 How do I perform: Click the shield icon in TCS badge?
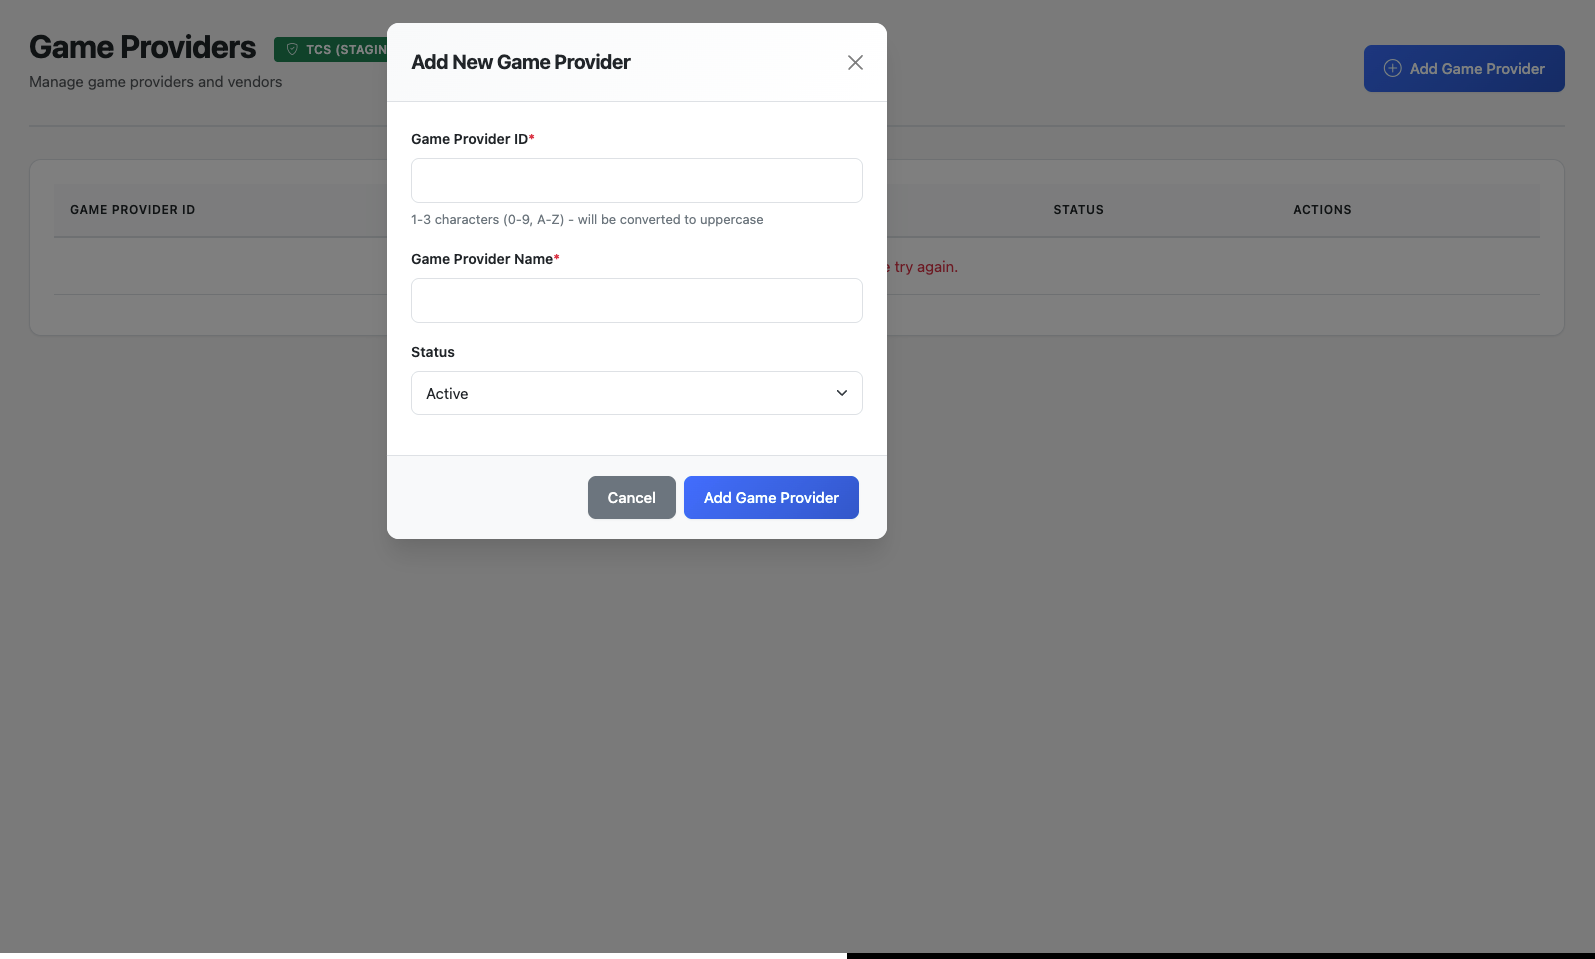(x=292, y=49)
